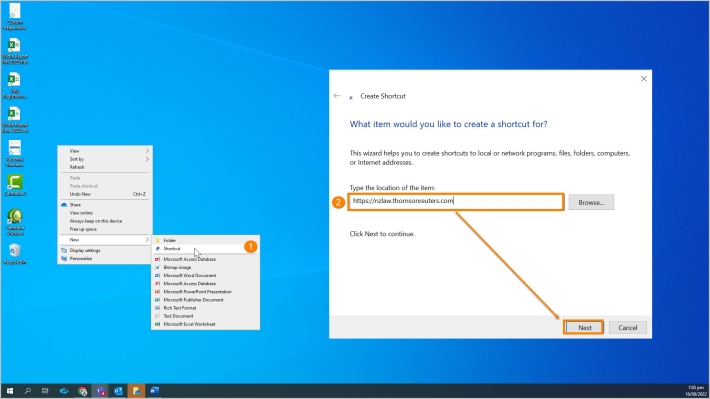
Task: Choose Shortcut in the New submenu
Action: [205, 249]
